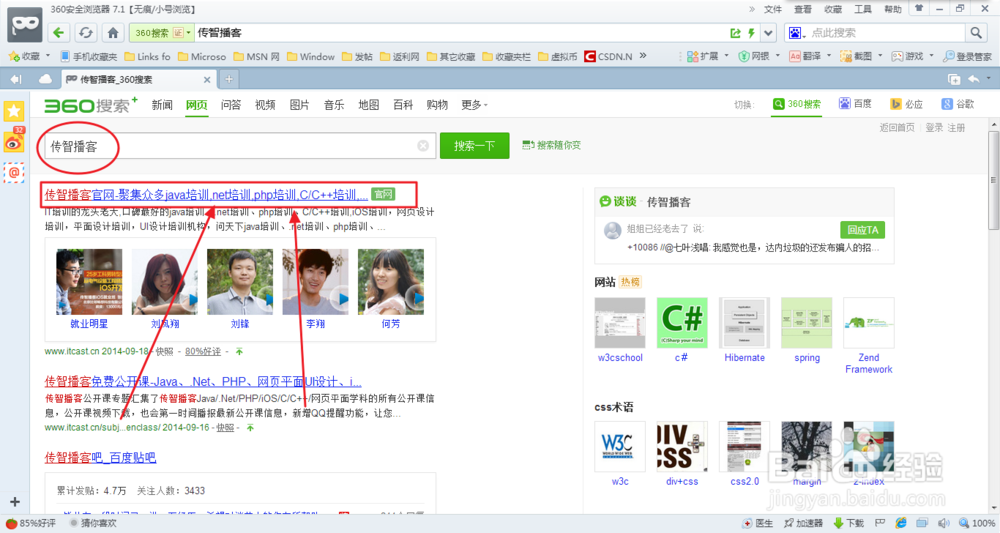The width and height of the screenshot is (1000, 533).
Task: Click the 点此搜索 browser search box
Action: [x=885, y=33]
